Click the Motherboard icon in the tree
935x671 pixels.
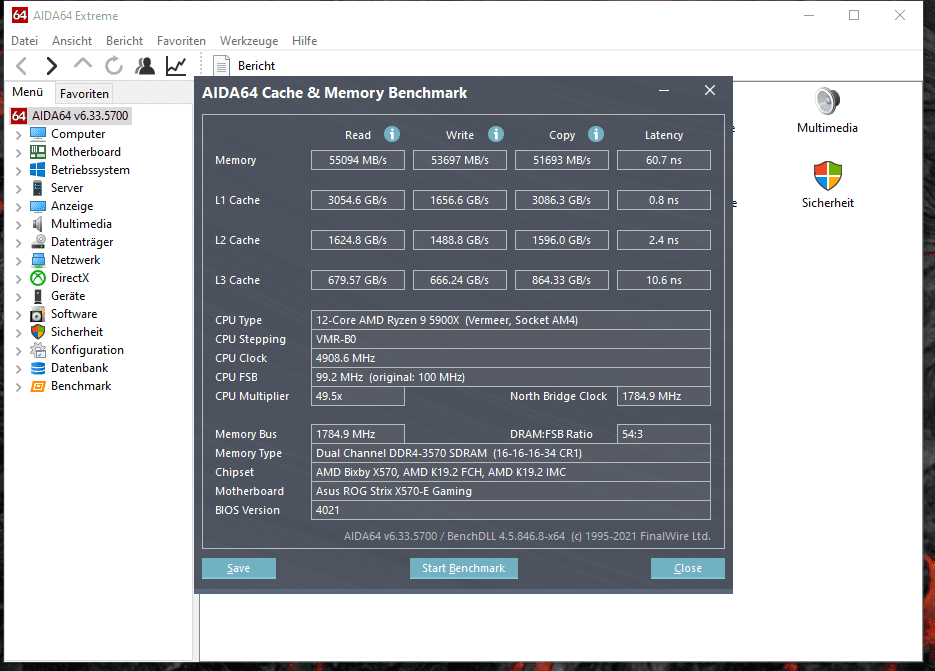[38, 151]
